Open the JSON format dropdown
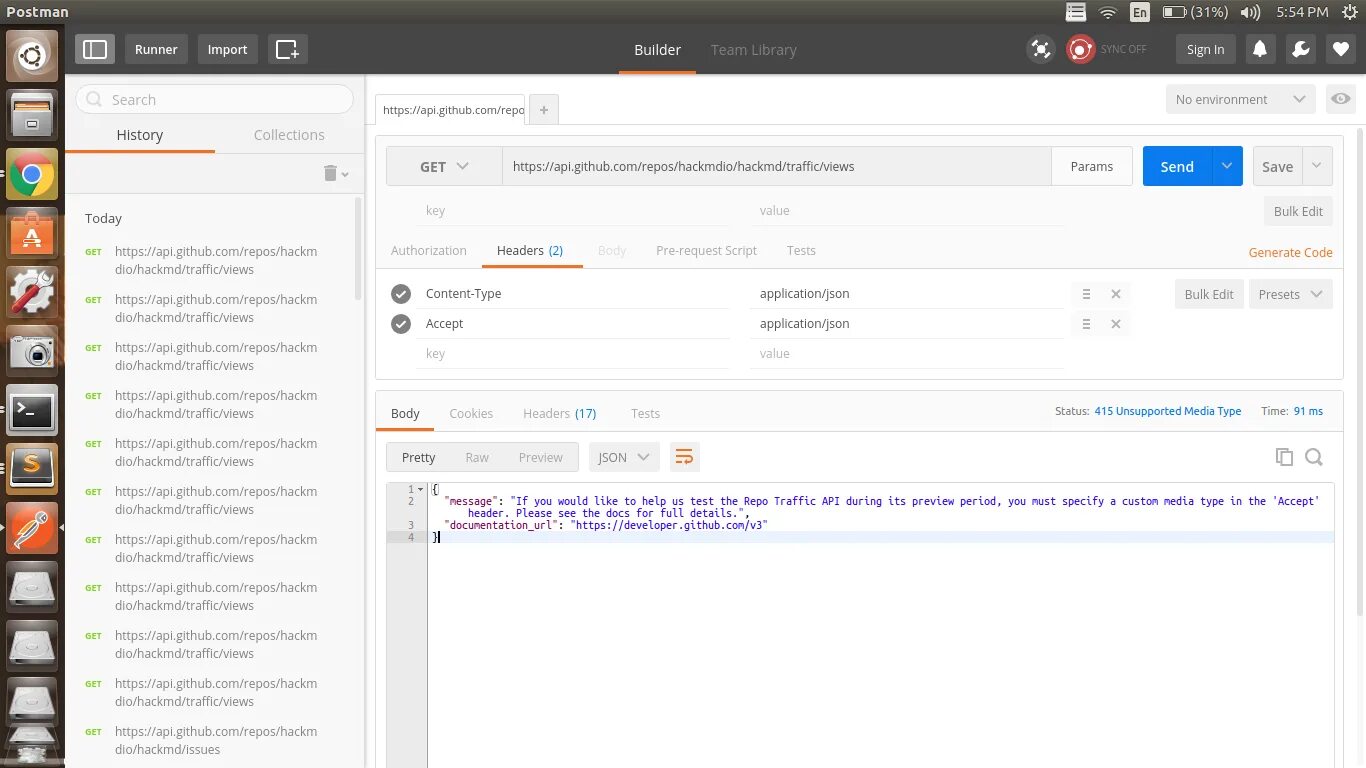The image size is (1366, 768). [624, 457]
